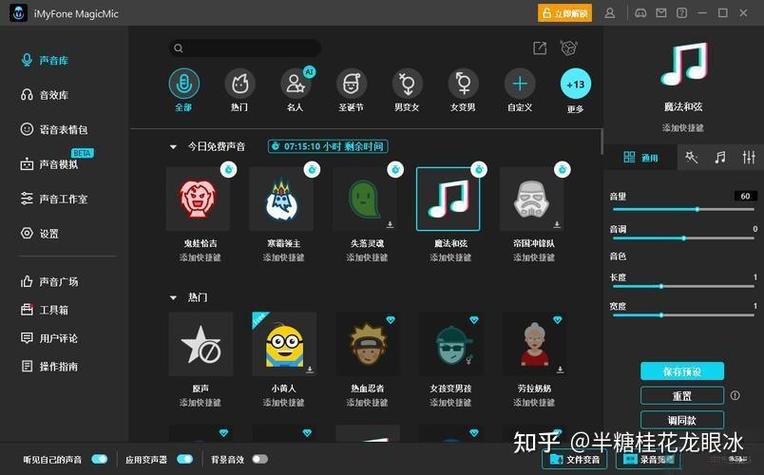764x475 pixels.
Task: Click the 重置 reset button
Action: [x=682, y=396]
